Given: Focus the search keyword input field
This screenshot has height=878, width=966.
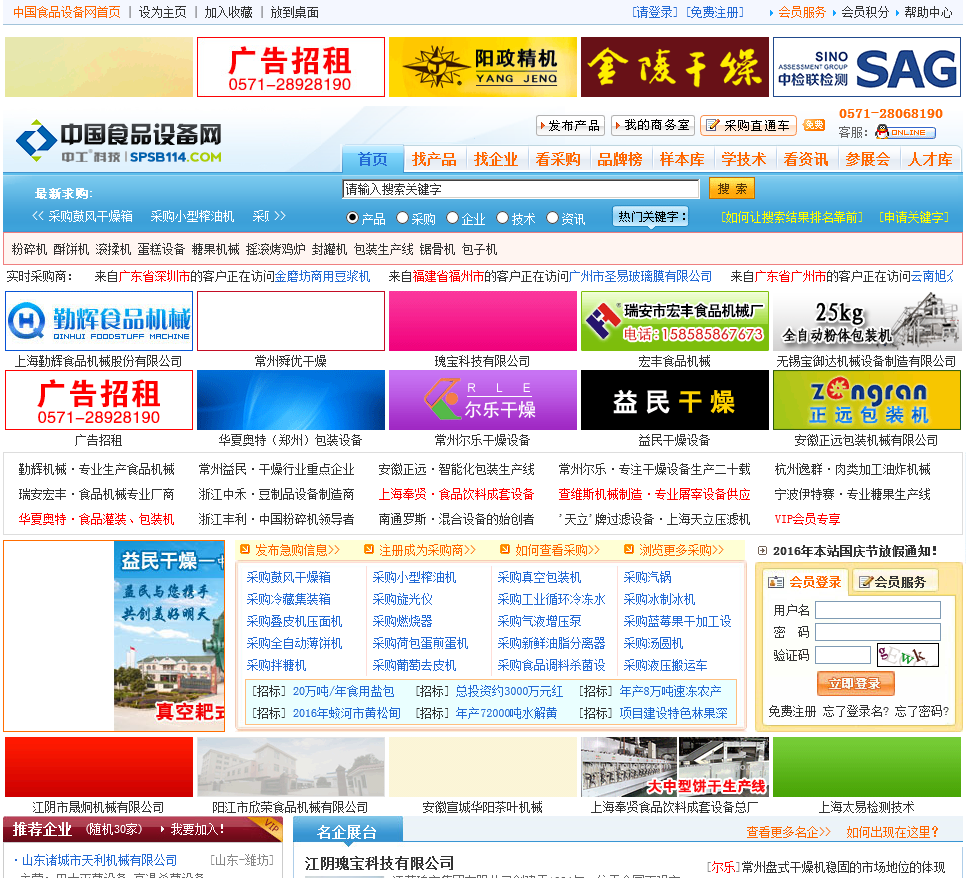Looking at the screenshot, I should pos(521,189).
